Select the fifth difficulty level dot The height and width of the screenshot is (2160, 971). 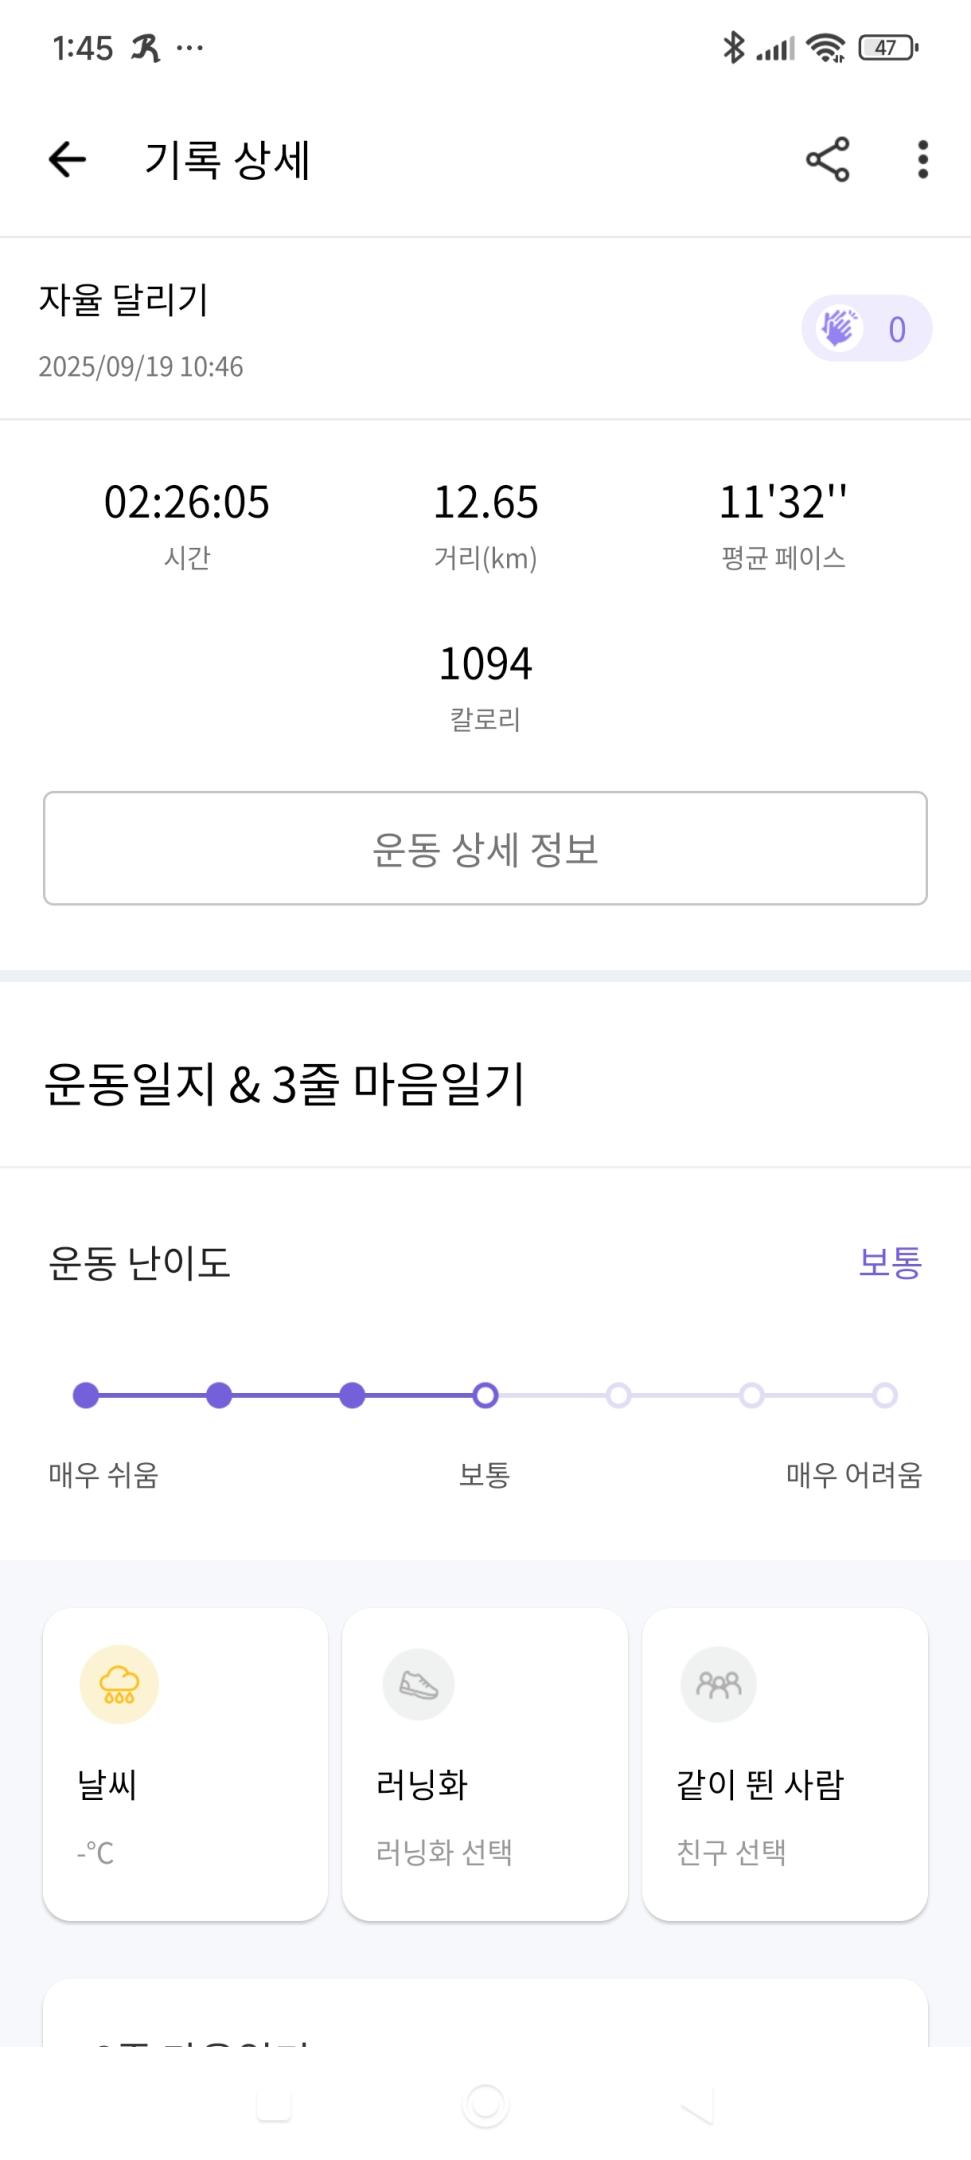(x=618, y=1395)
